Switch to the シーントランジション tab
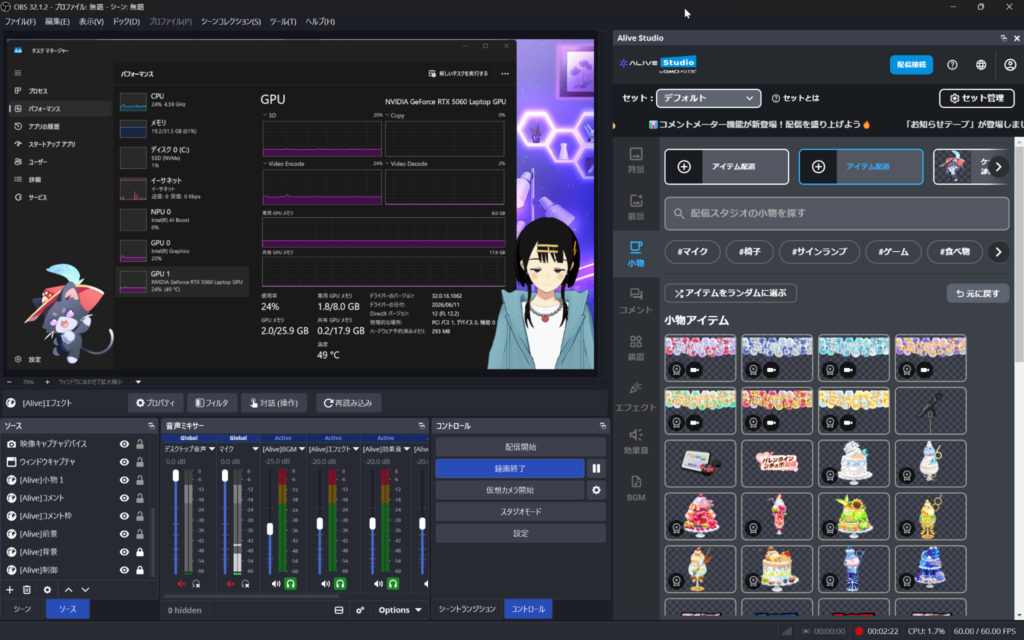The image size is (1024, 640). tap(467, 609)
